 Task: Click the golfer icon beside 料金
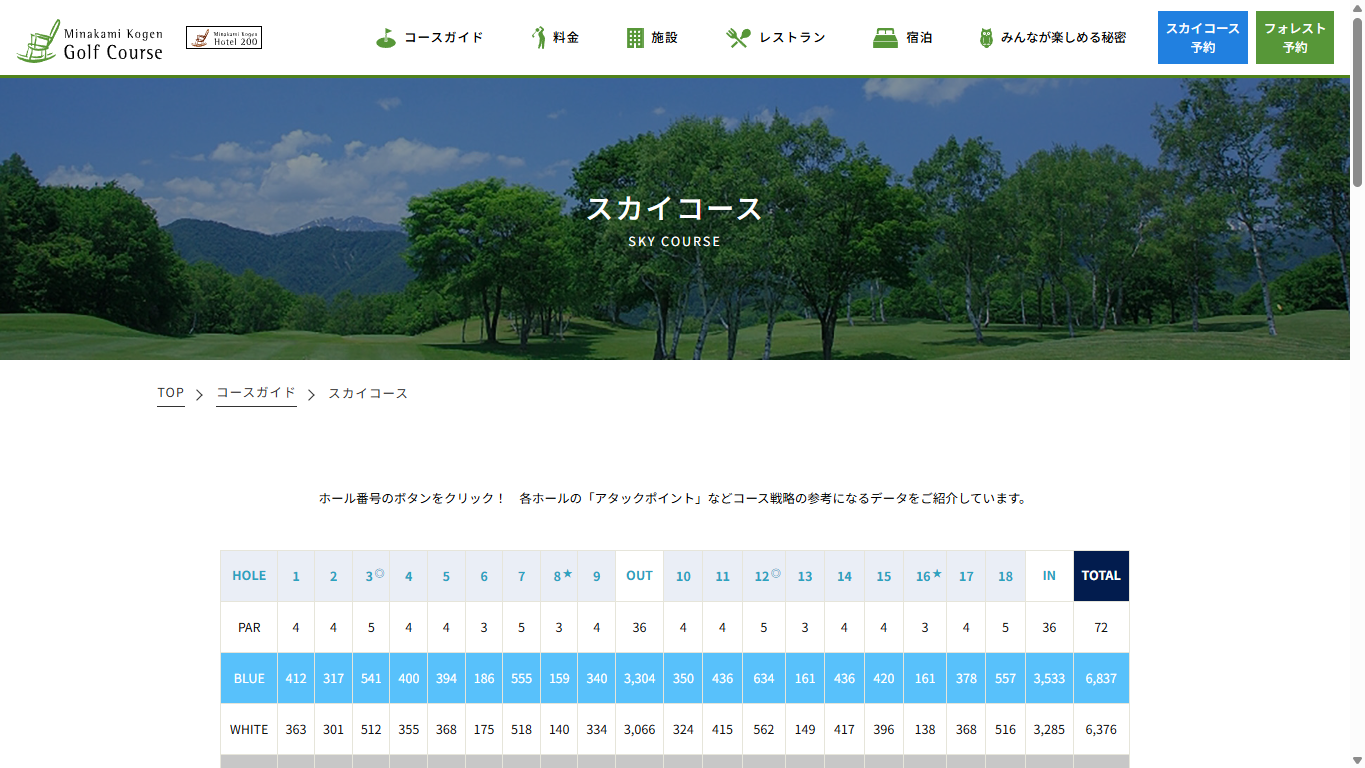tap(540, 38)
